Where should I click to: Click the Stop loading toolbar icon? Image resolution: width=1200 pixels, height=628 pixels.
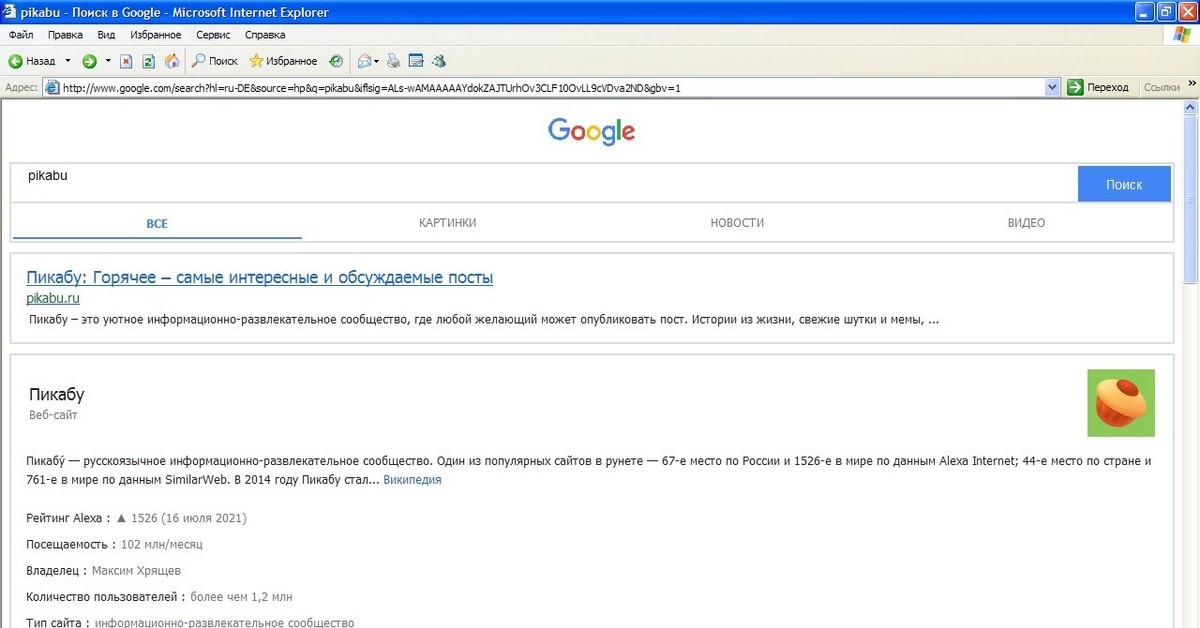click(x=126, y=61)
